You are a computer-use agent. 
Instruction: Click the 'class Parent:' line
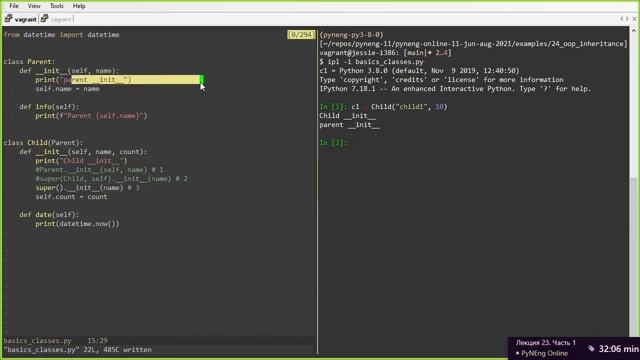pyautogui.click(x=29, y=62)
